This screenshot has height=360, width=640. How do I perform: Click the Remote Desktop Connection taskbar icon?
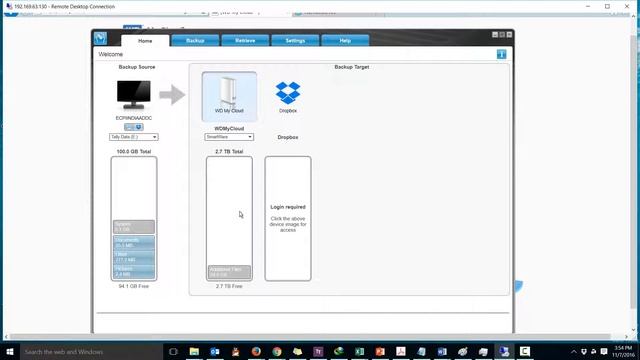(x=504, y=351)
